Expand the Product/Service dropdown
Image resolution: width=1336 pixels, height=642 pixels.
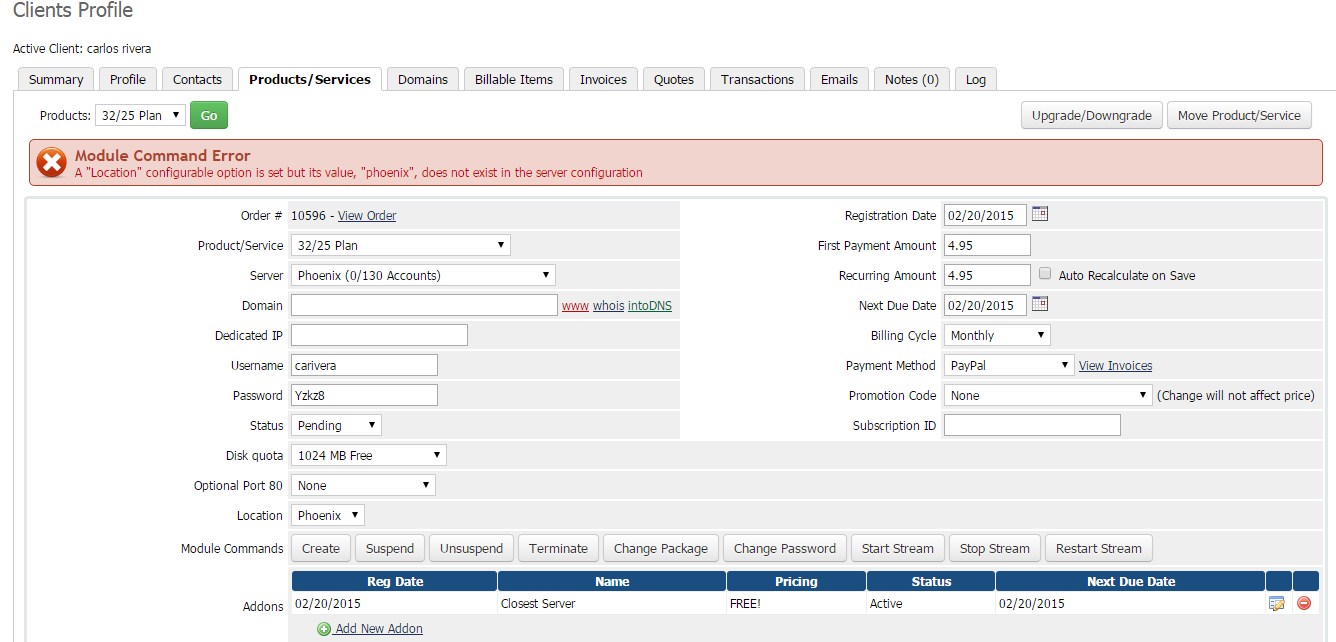pos(401,245)
